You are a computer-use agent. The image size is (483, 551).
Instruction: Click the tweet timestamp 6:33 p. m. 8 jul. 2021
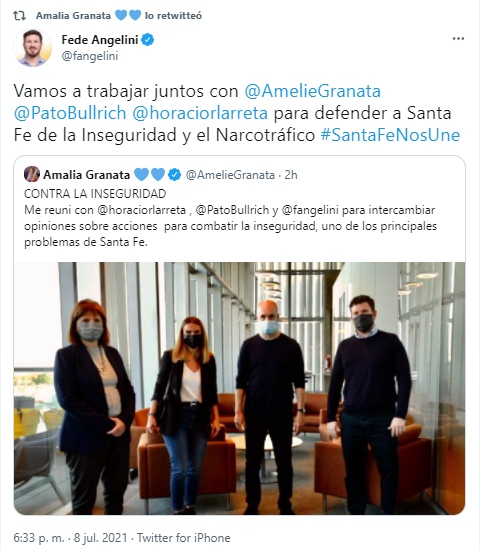70,538
